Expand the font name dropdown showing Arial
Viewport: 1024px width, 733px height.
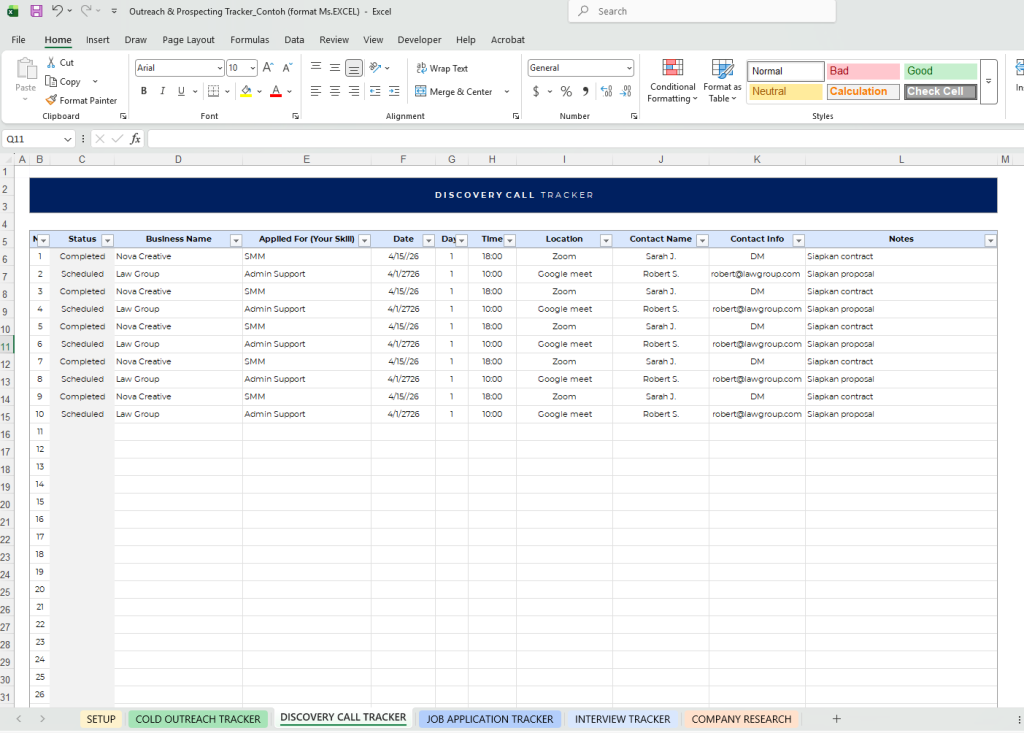point(219,68)
